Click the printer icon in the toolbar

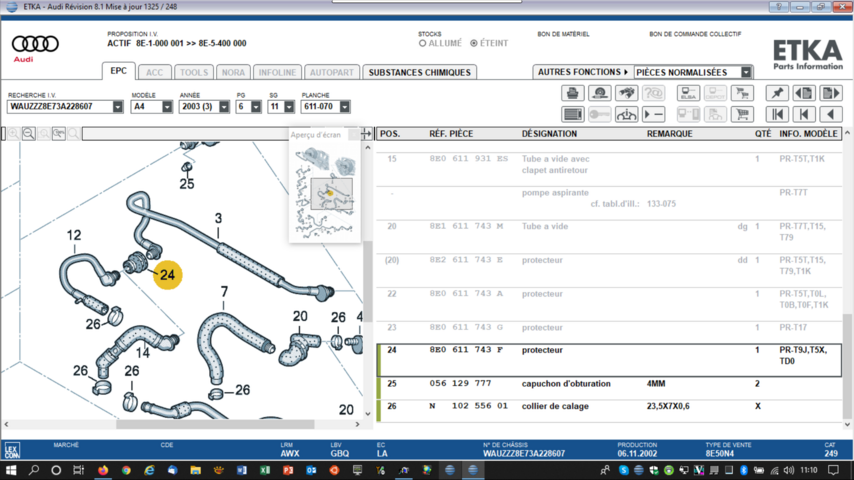tap(572, 93)
